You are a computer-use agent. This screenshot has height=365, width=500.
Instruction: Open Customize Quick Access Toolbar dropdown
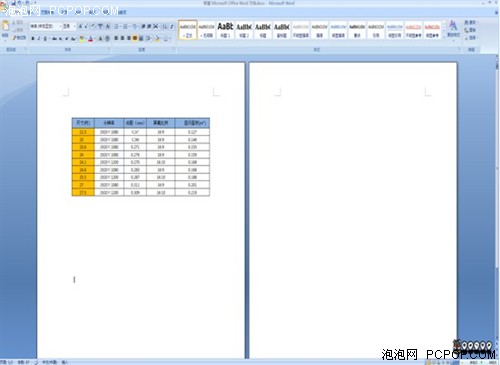(35, 3)
